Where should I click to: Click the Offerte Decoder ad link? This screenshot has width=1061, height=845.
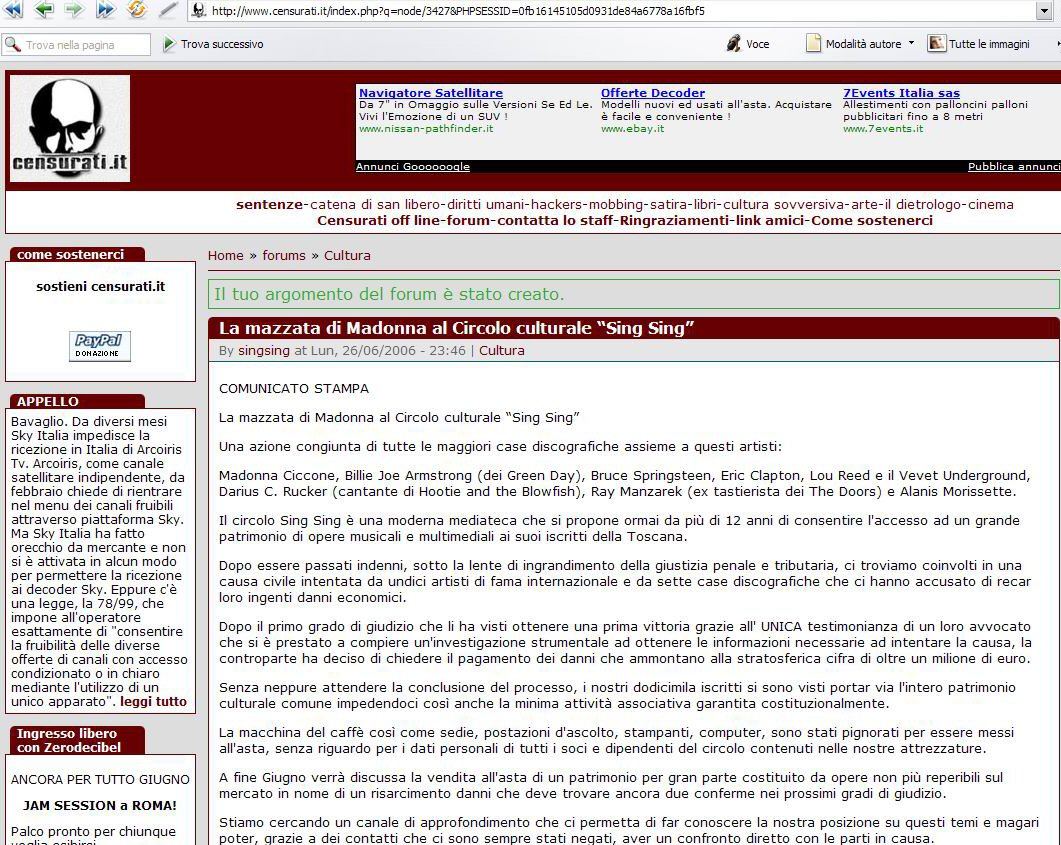pyautogui.click(x=652, y=93)
